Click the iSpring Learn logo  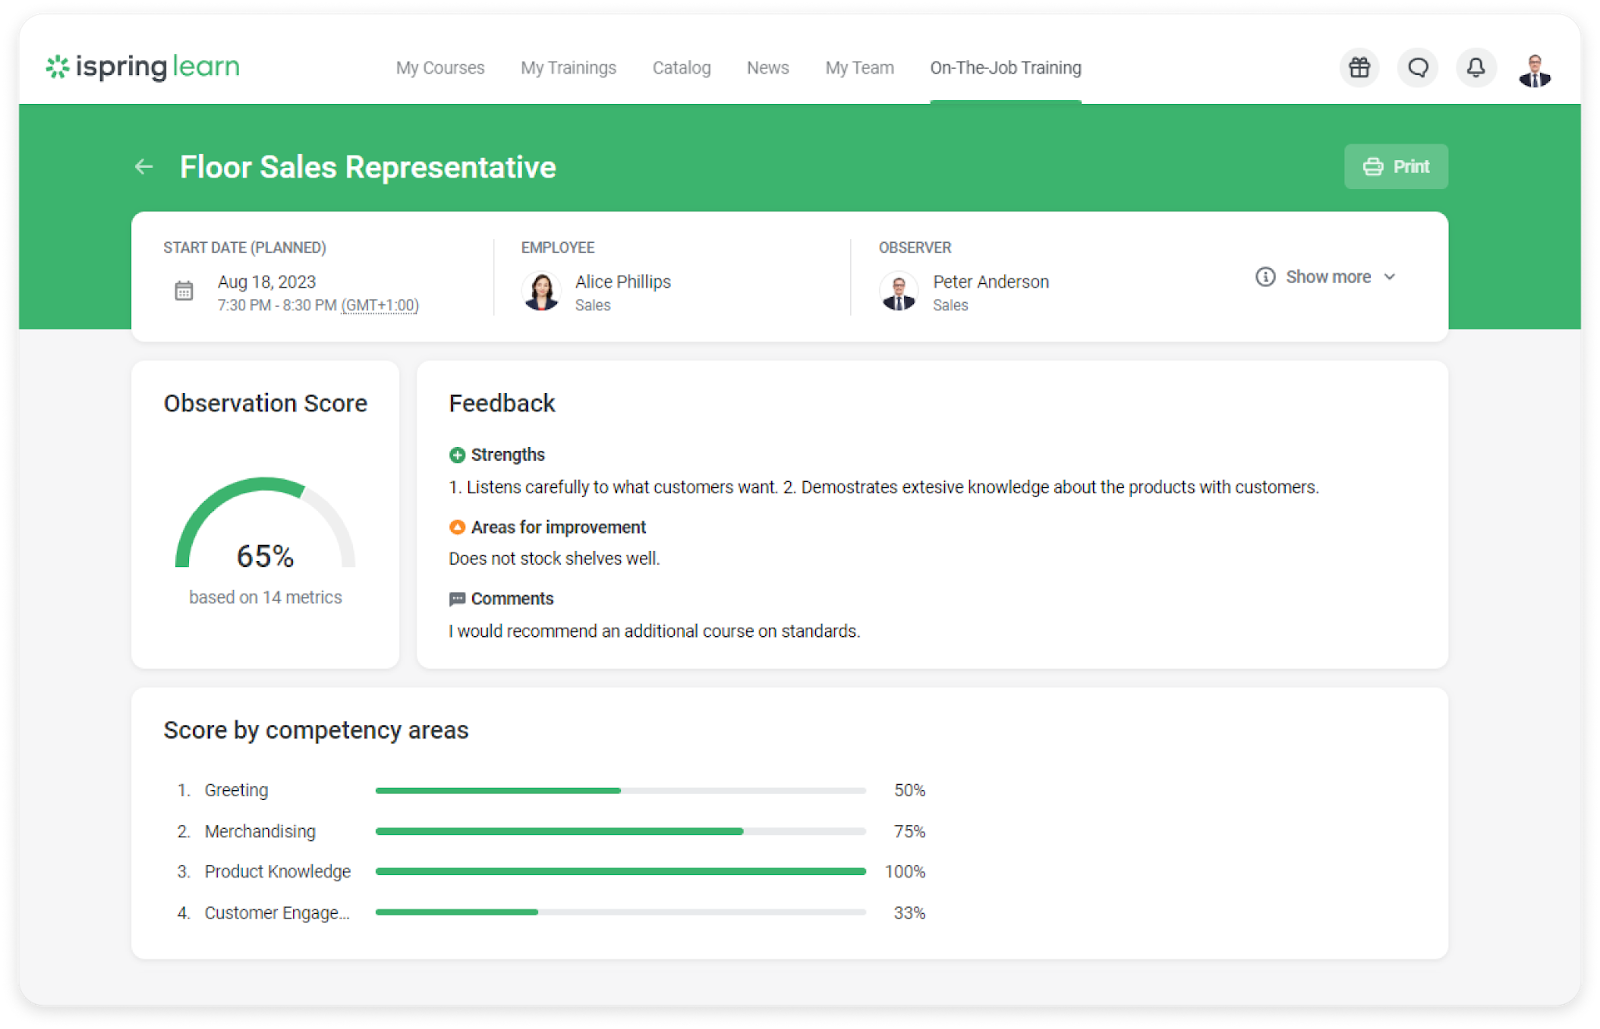click(x=141, y=66)
